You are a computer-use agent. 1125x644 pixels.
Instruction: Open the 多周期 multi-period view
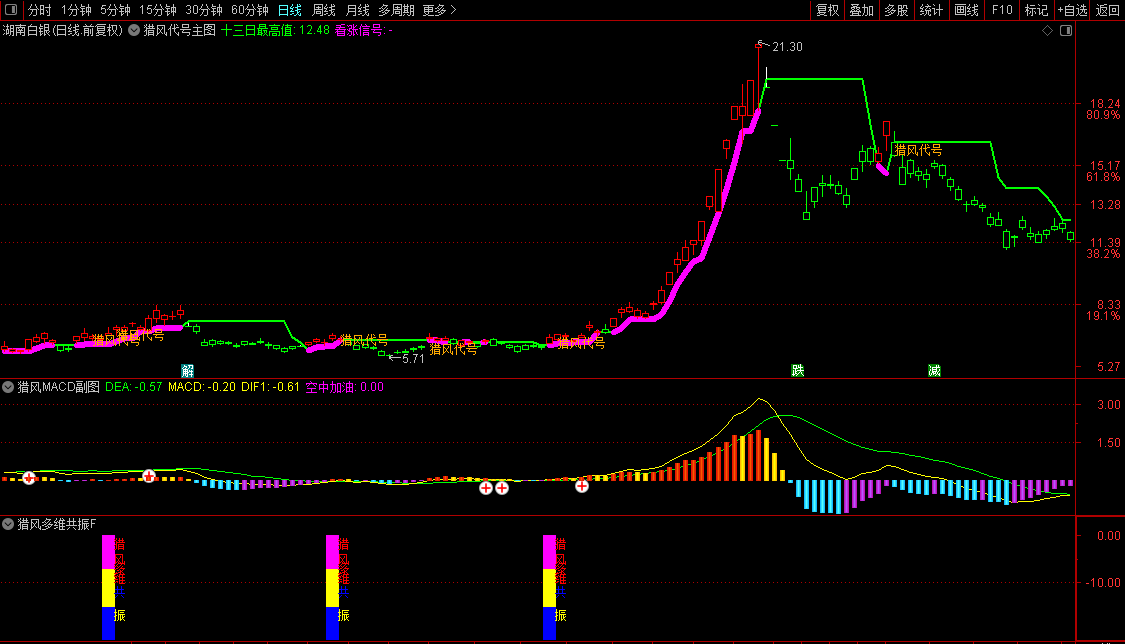396,10
